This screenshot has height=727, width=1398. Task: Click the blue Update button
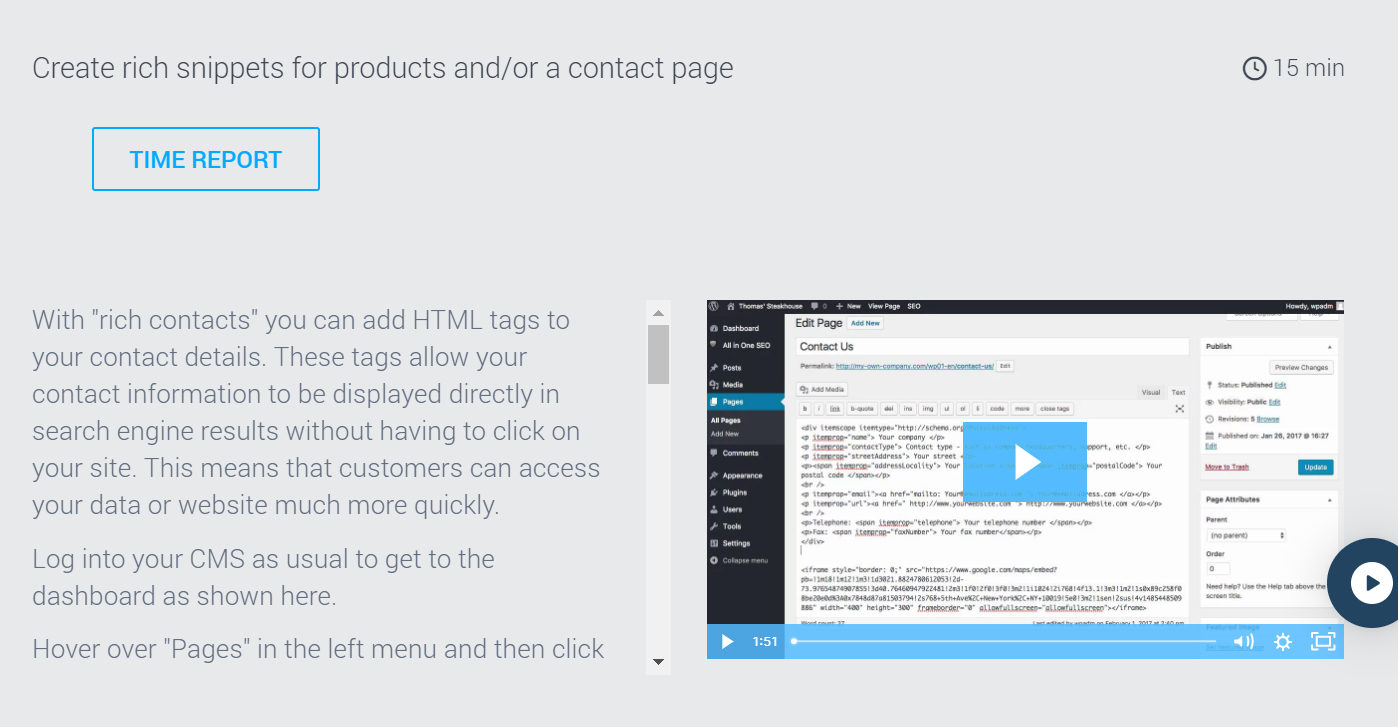[x=1315, y=467]
